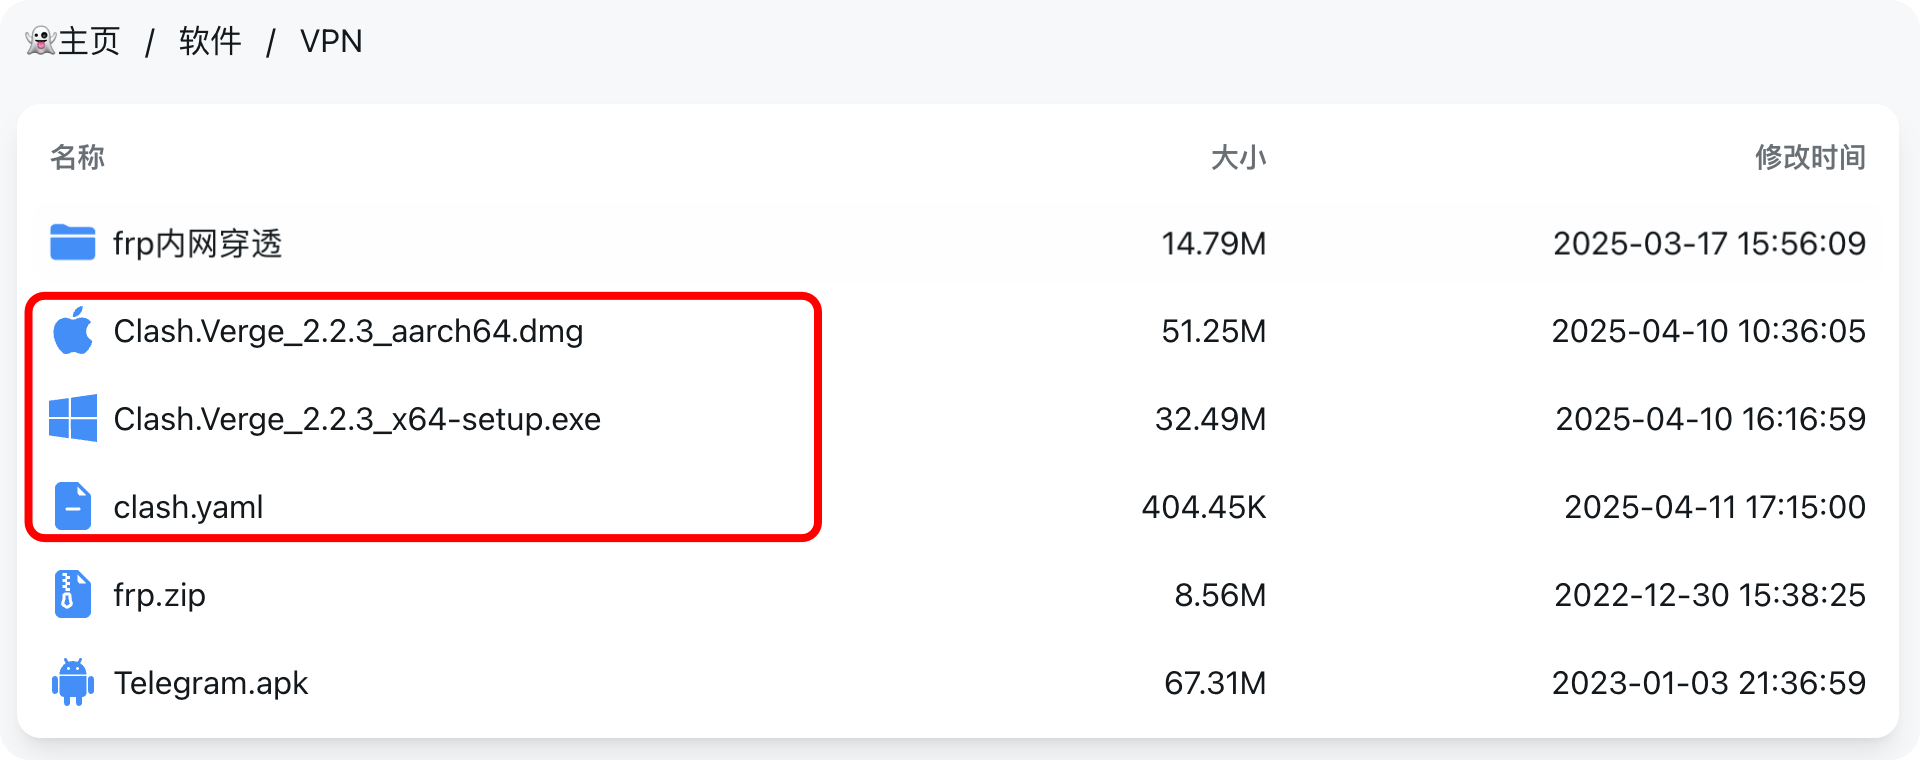Click the Windows logo icon beside setup.exe
This screenshot has width=1920, height=760.
[72, 418]
